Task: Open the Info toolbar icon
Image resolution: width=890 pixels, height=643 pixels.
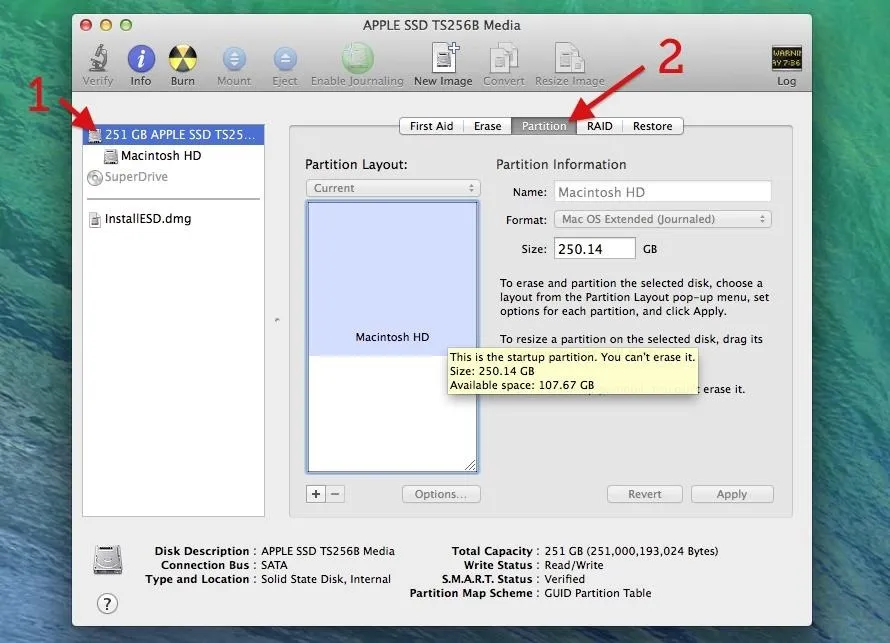Action: [x=141, y=58]
